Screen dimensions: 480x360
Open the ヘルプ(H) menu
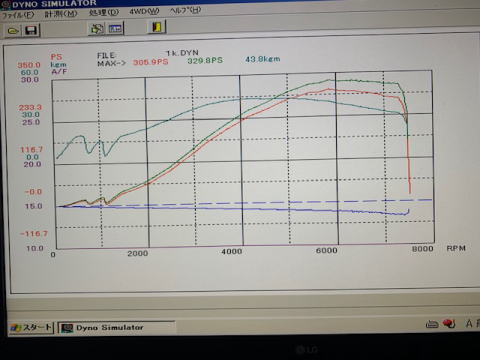pyautogui.click(x=185, y=10)
